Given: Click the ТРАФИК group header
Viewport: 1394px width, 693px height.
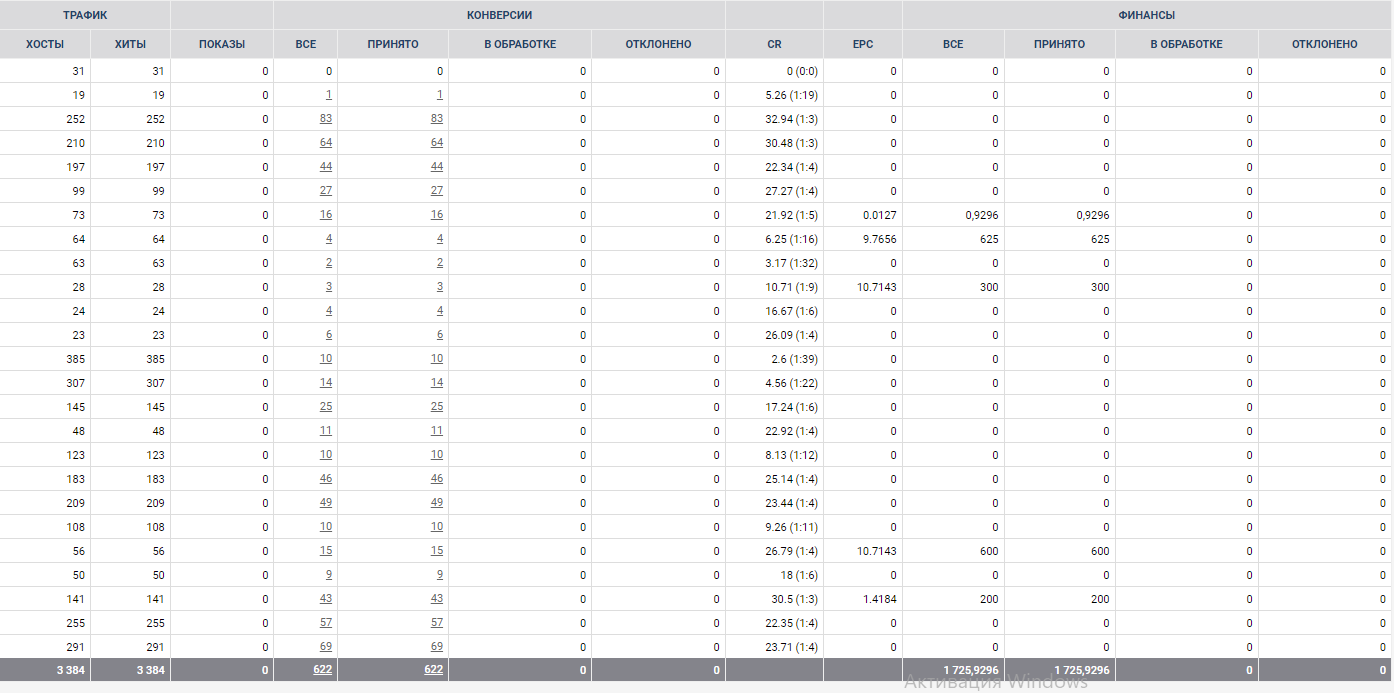Looking at the screenshot, I should [x=85, y=15].
